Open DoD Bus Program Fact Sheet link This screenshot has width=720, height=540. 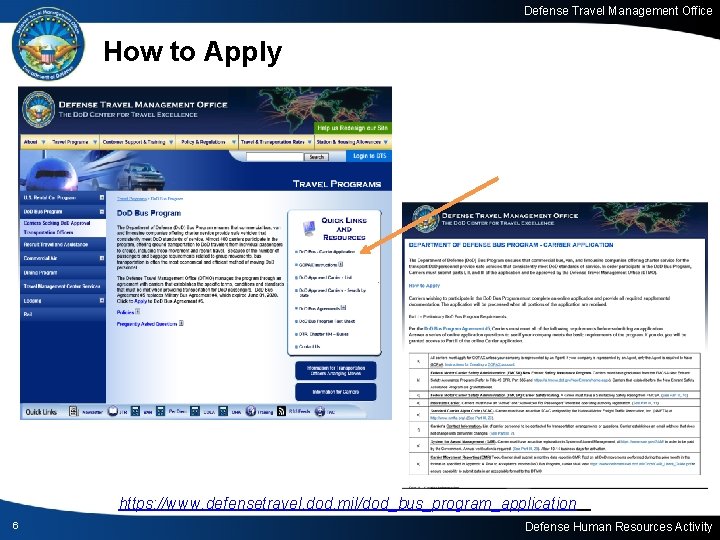tap(327, 321)
